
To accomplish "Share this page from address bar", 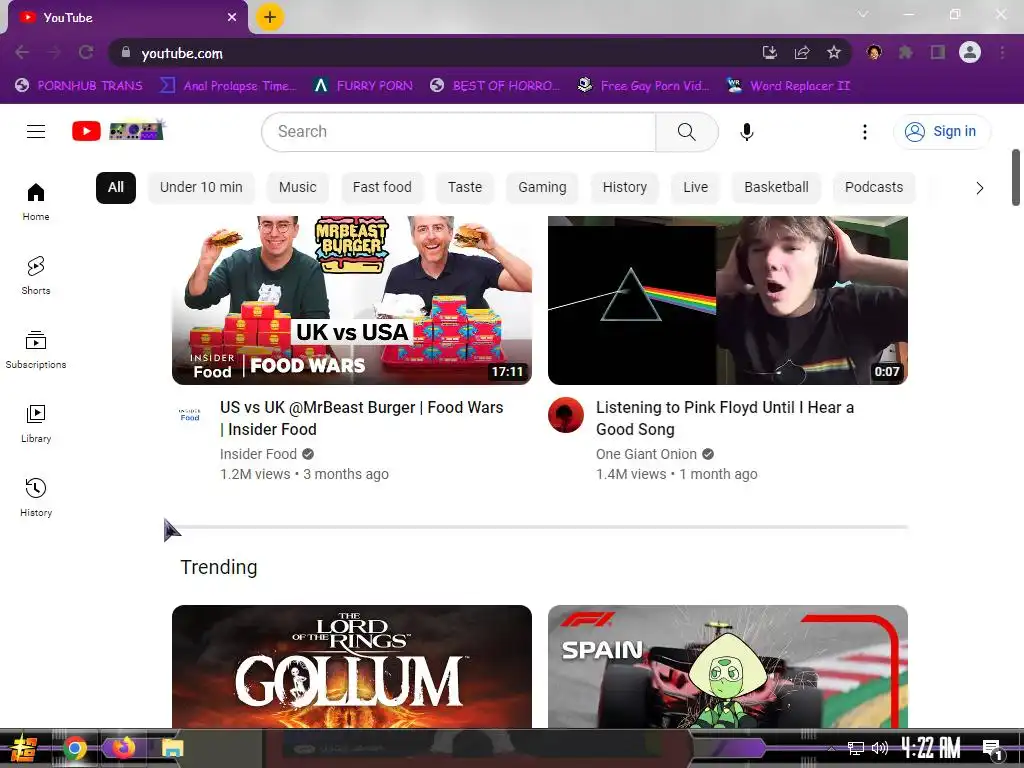I will 802,53.
